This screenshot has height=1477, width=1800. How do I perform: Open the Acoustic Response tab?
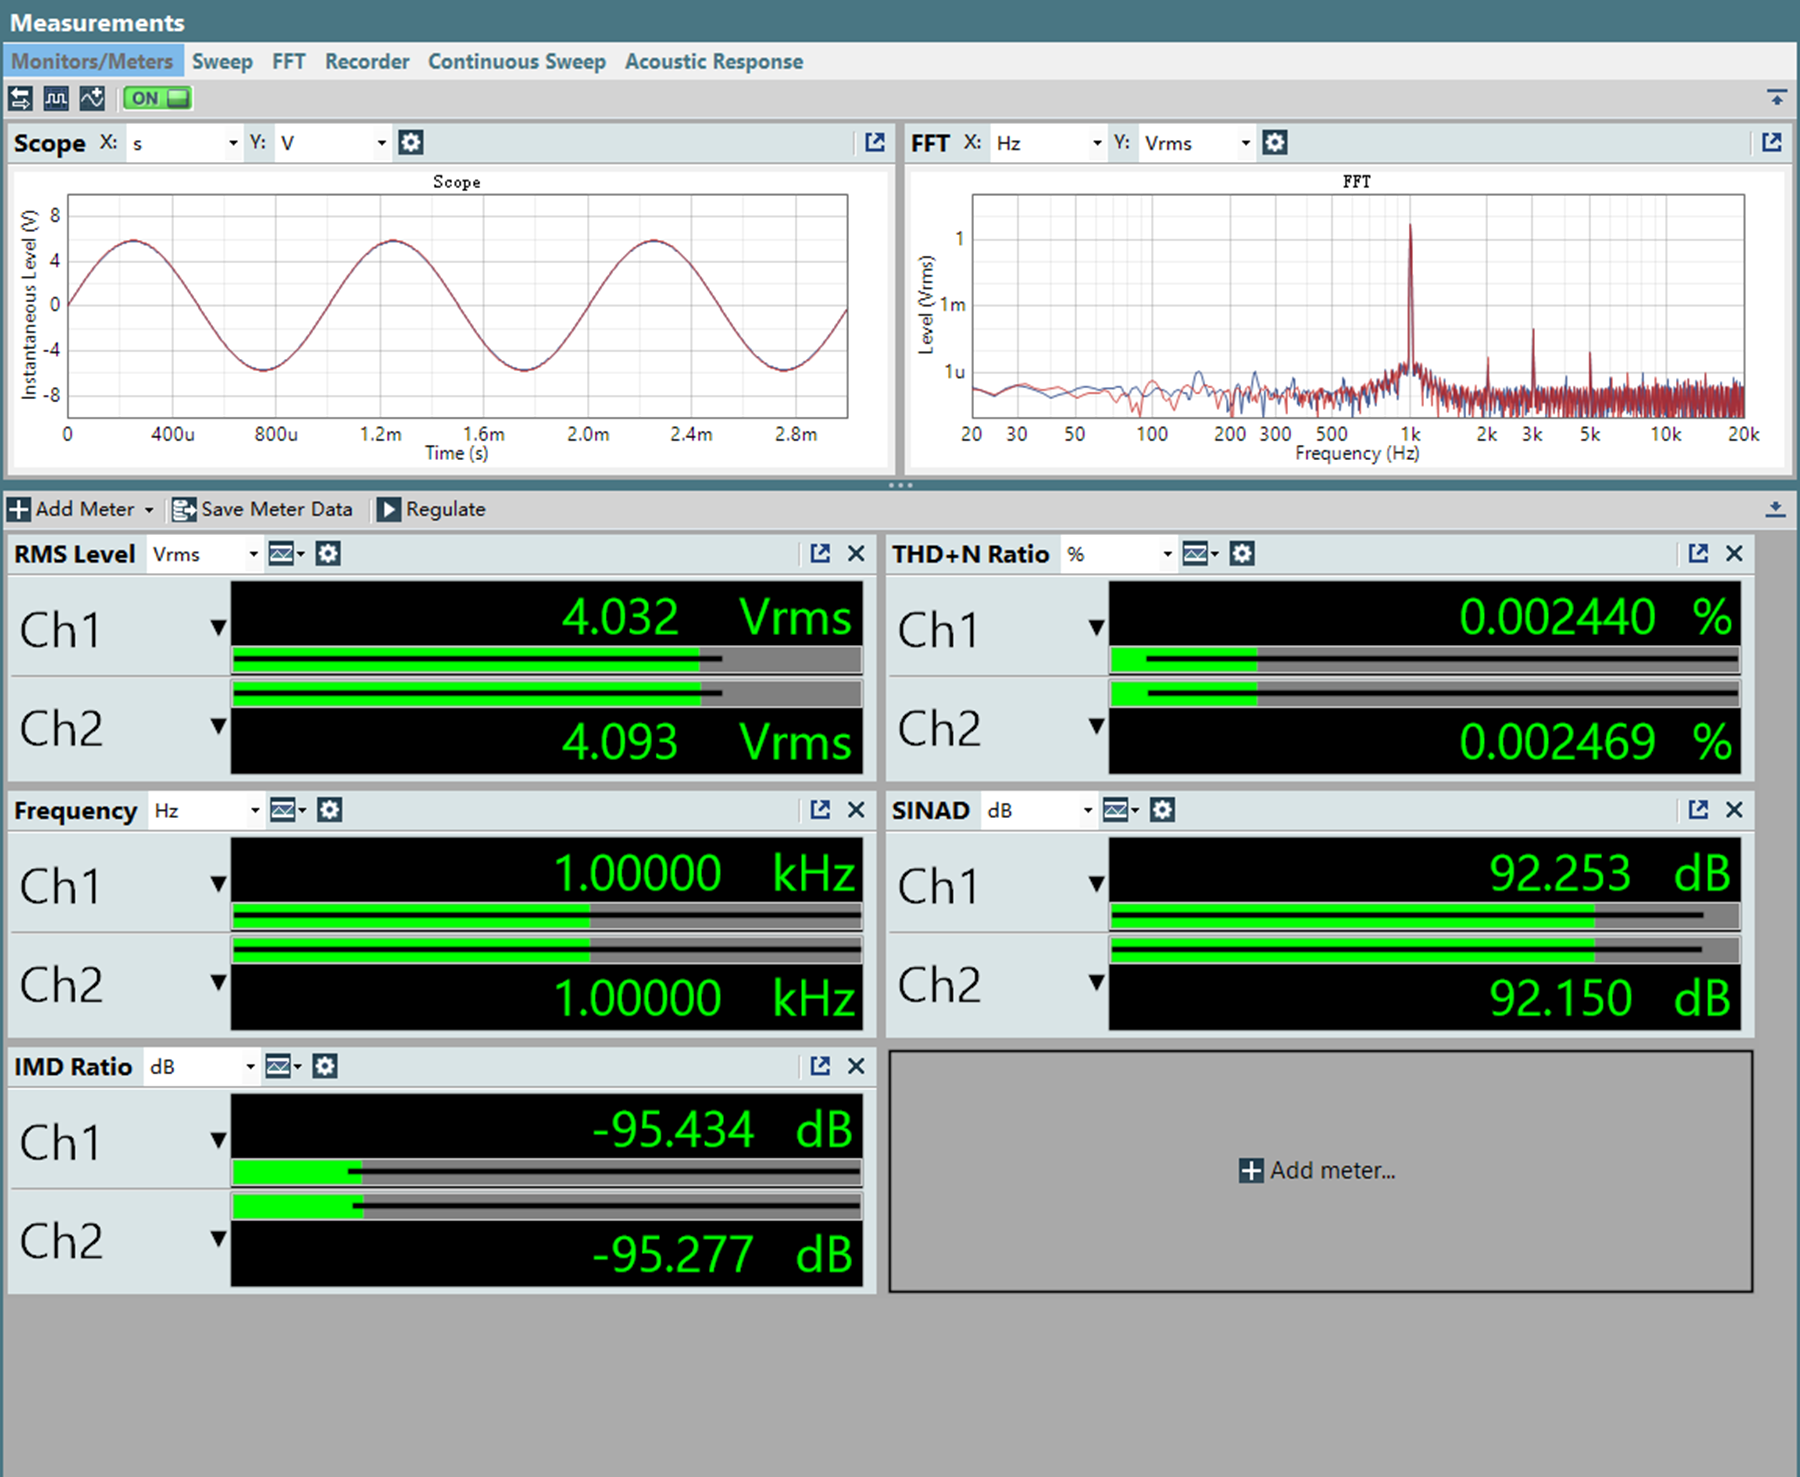pos(713,62)
